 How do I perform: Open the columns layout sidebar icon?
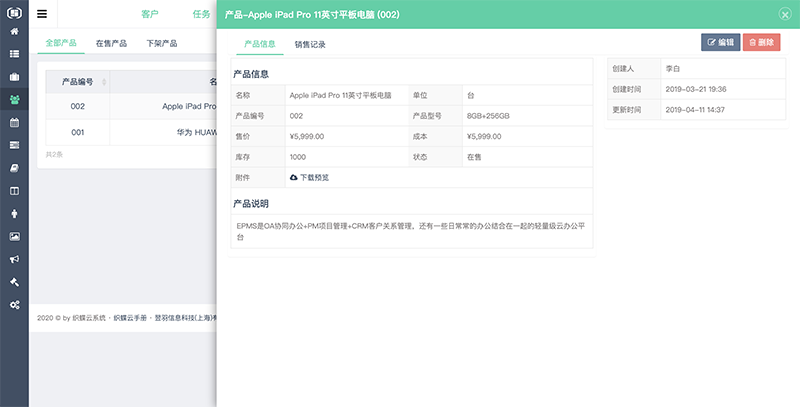point(14,191)
